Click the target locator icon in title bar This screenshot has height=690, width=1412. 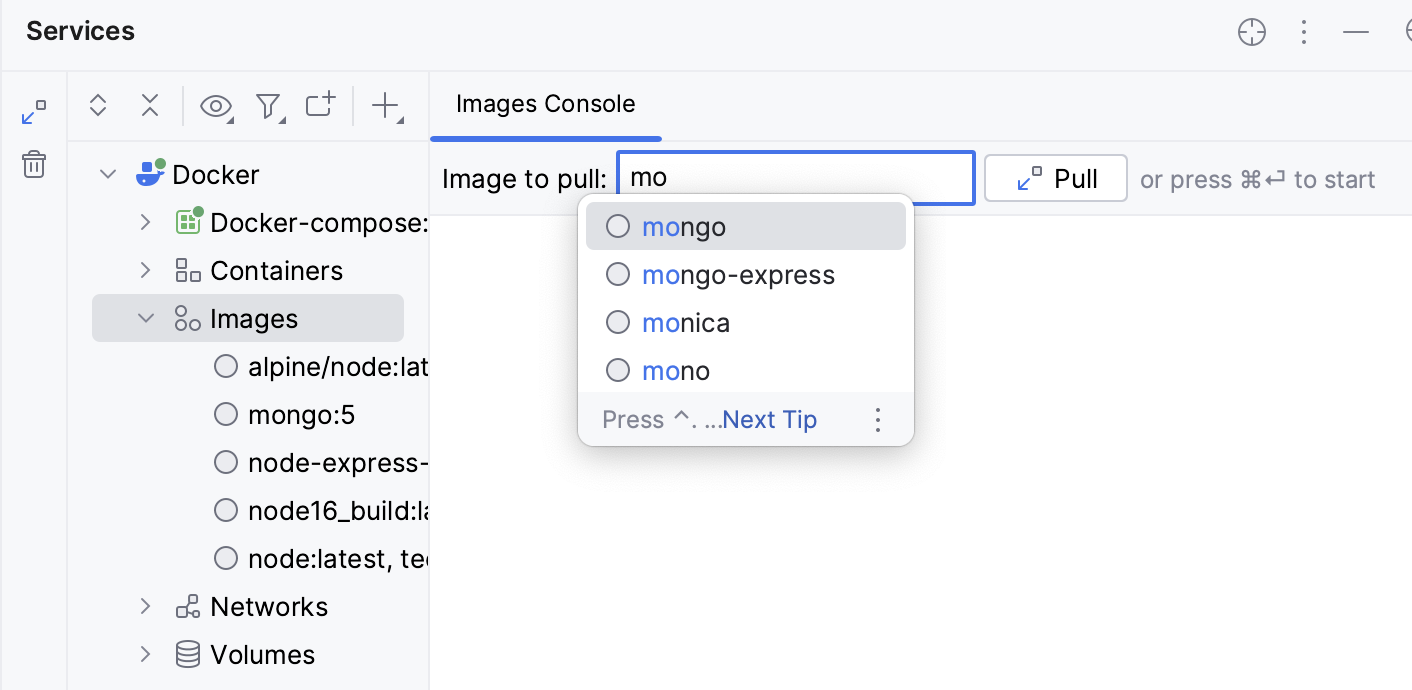point(1252,32)
